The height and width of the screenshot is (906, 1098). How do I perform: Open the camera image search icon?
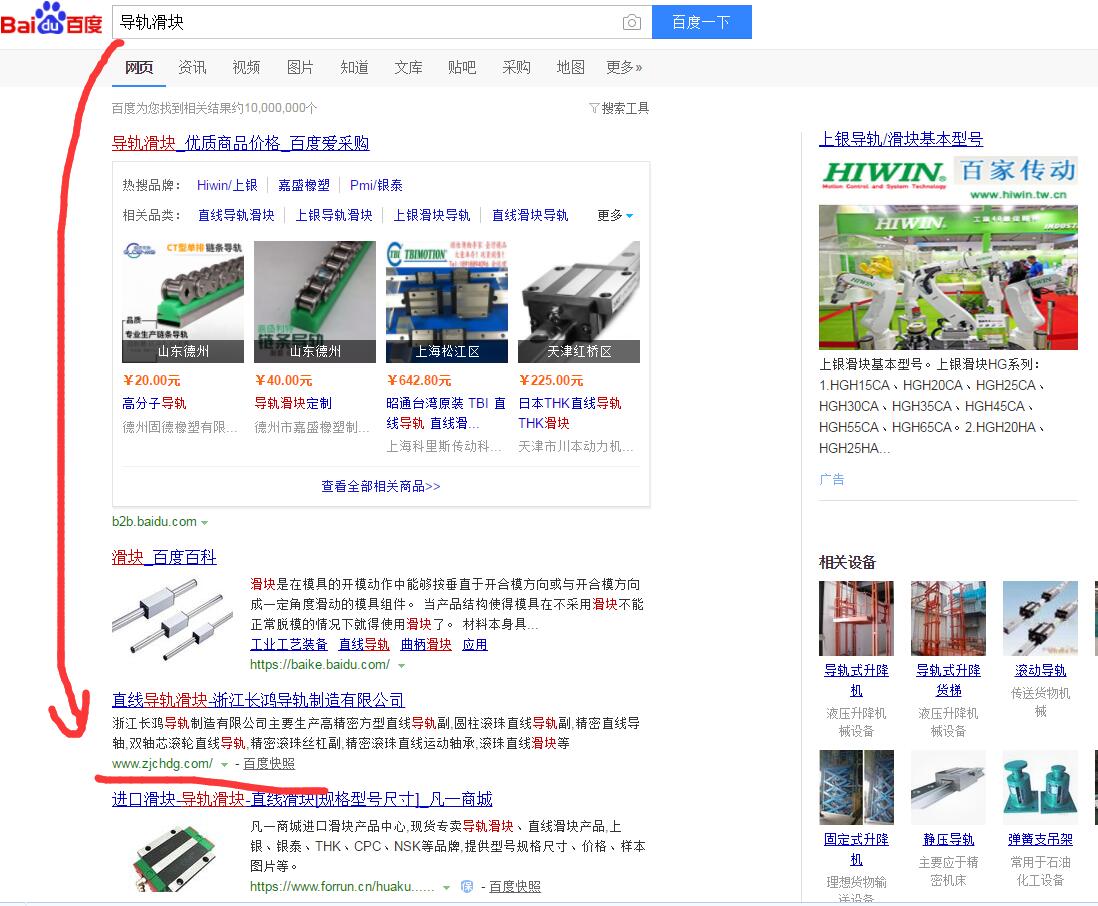pyautogui.click(x=631, y=22)
